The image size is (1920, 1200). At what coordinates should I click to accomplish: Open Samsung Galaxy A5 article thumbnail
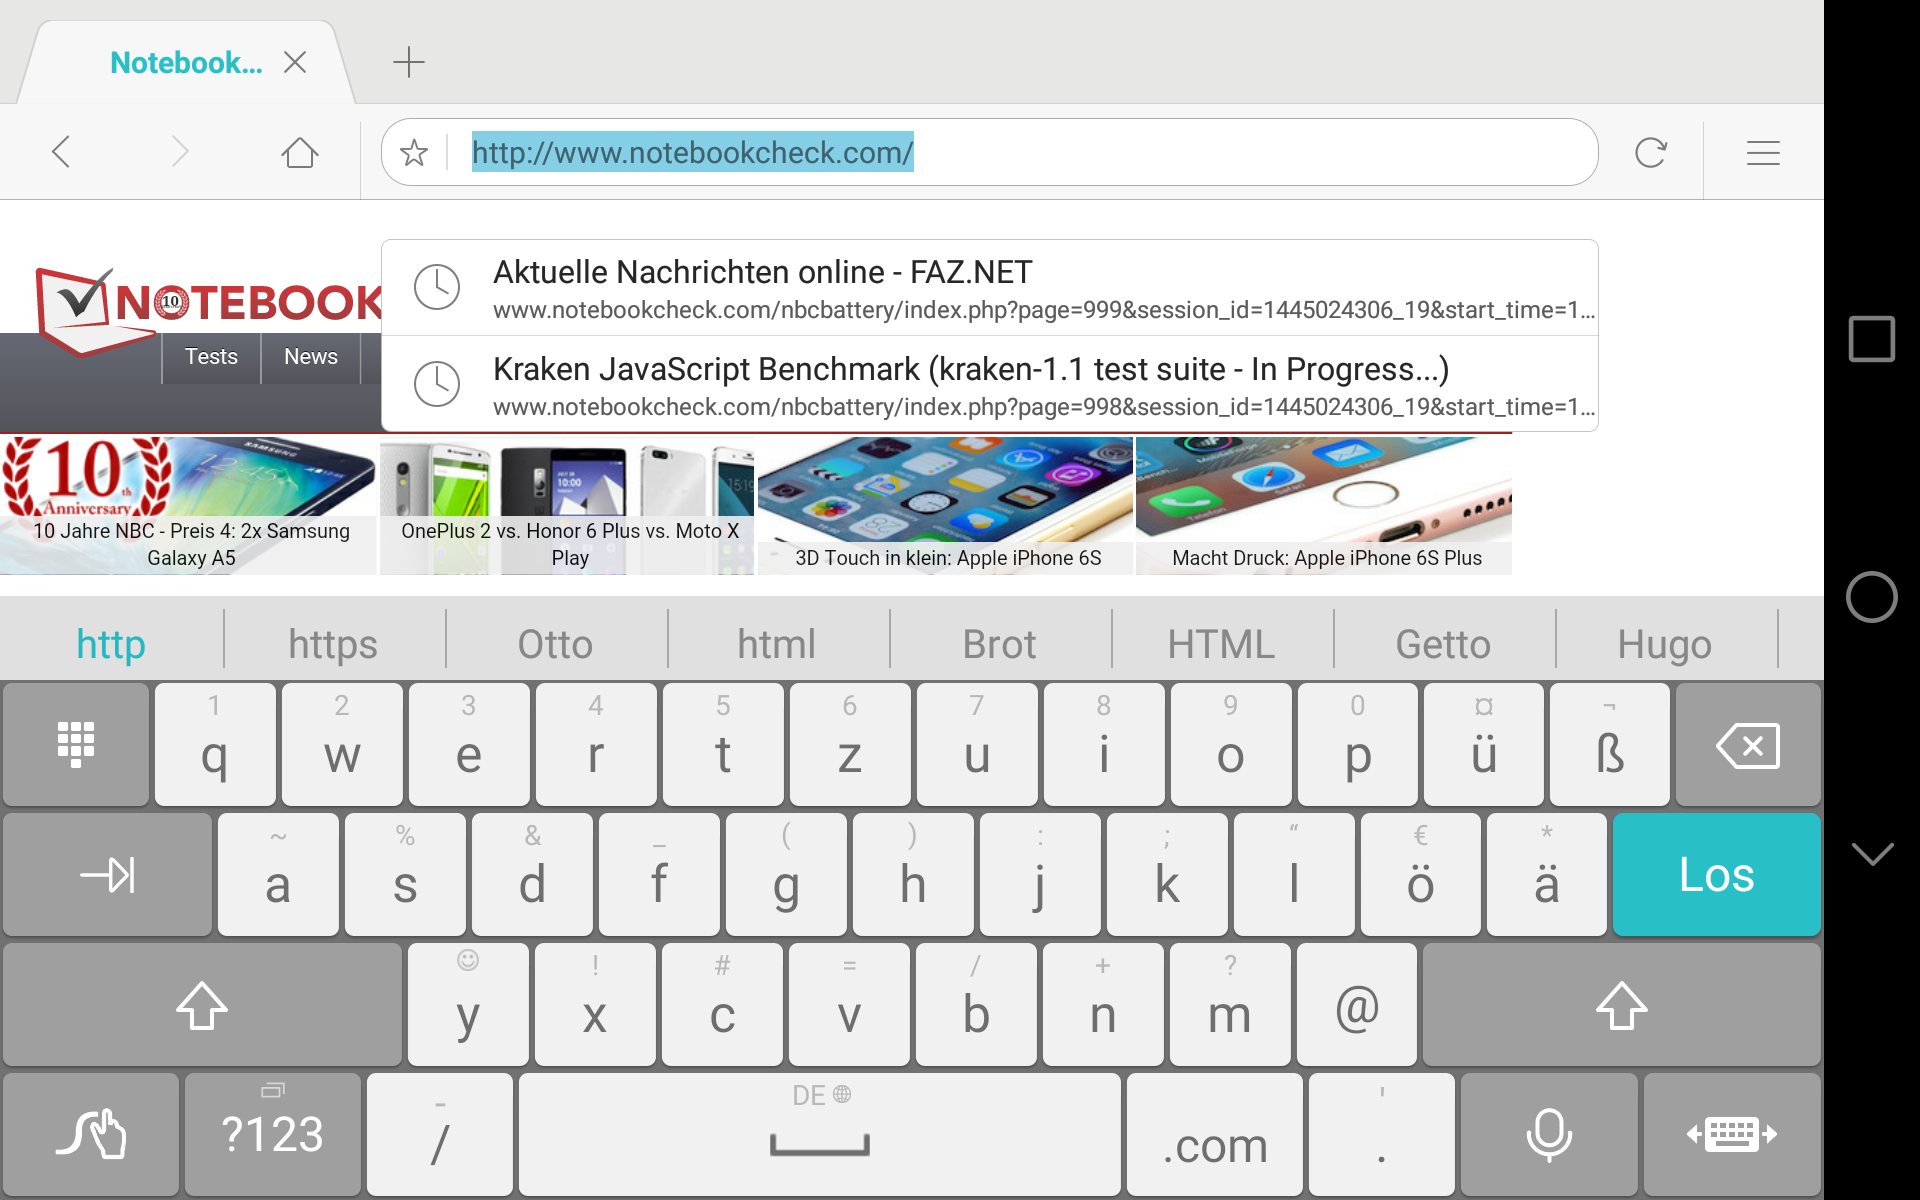click(x=188, y=505)
